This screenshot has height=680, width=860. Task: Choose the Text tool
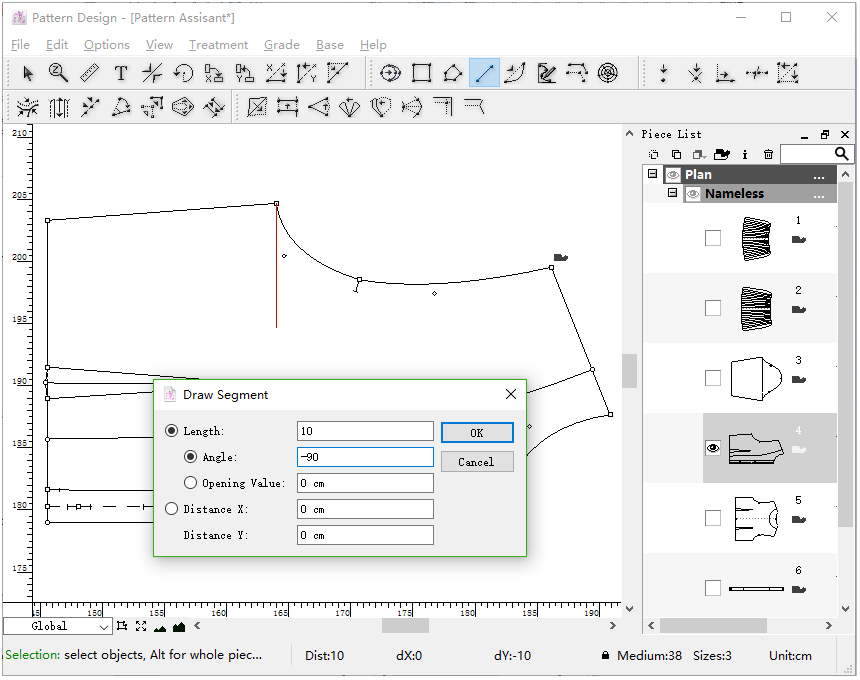[x=121, y=73]
